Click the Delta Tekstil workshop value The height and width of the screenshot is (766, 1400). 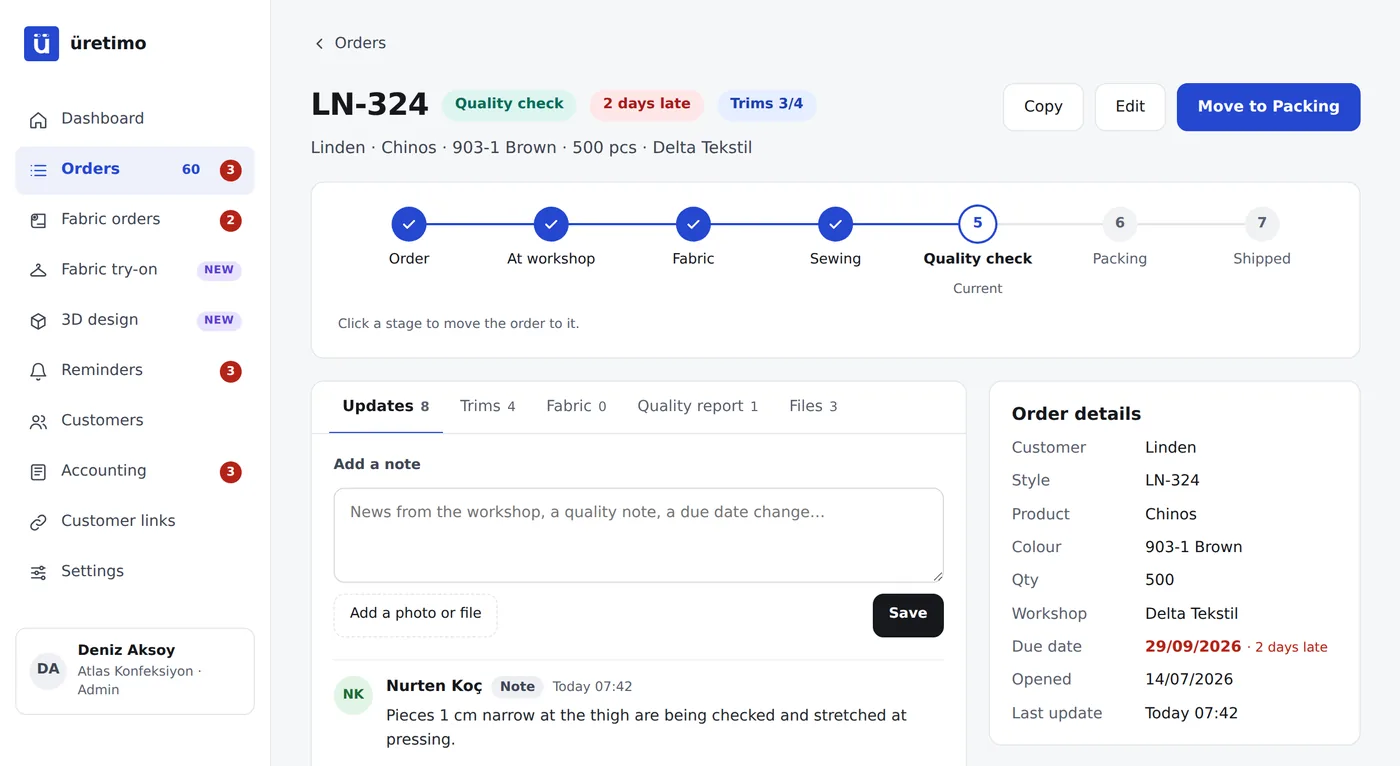click(1192, 614)
